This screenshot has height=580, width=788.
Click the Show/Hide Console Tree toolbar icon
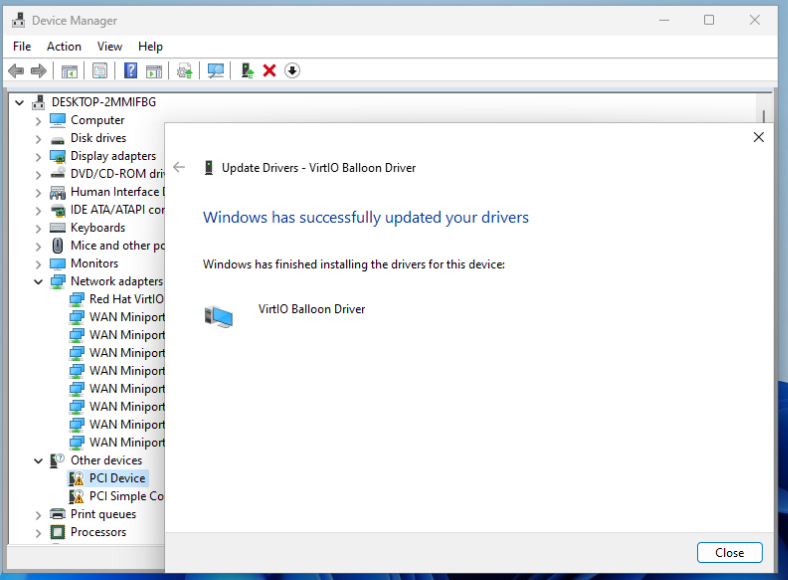point(70,71)
